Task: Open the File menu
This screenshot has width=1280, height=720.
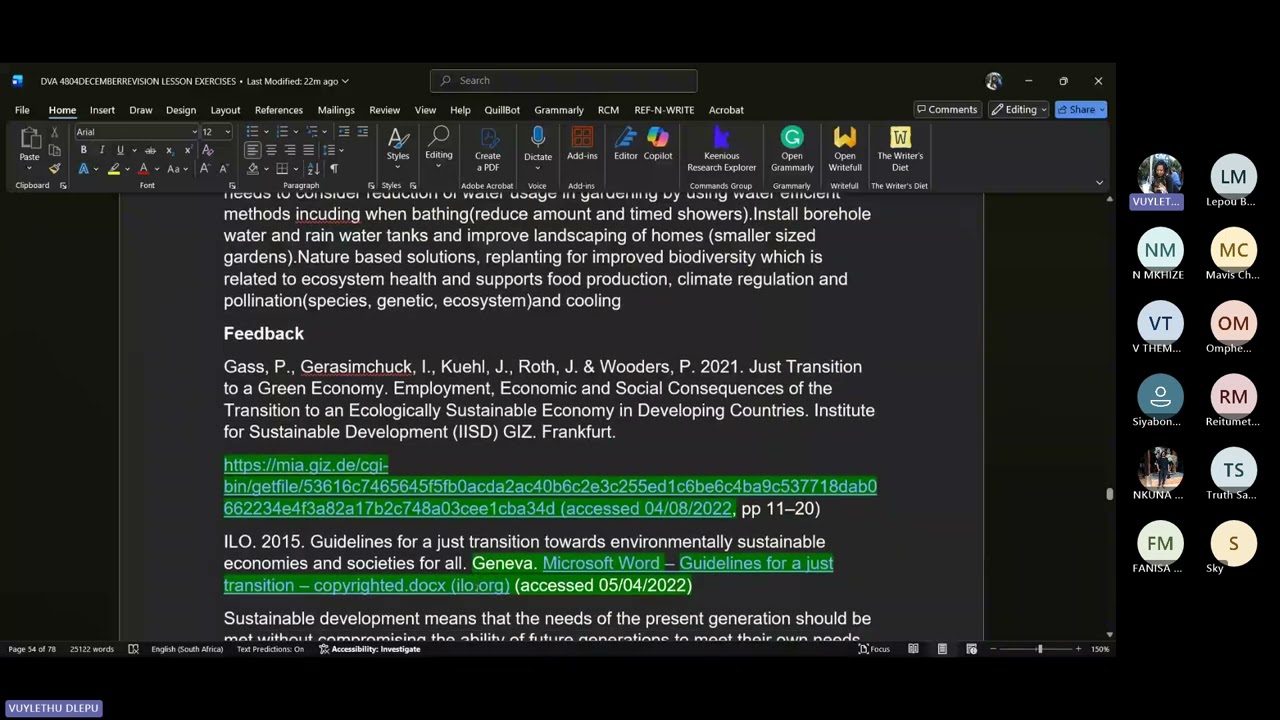Action: pyautogui.click(x=22, y=110)
